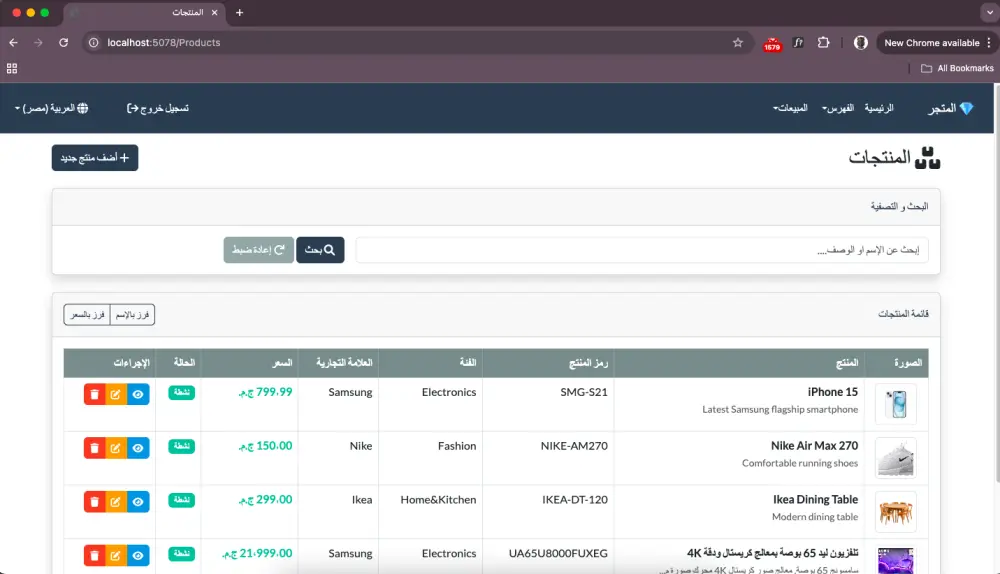This screenshot has width=1000, height=574.
Task: Open the iPhone 15 product thumbnail
Action: (896, 404)
